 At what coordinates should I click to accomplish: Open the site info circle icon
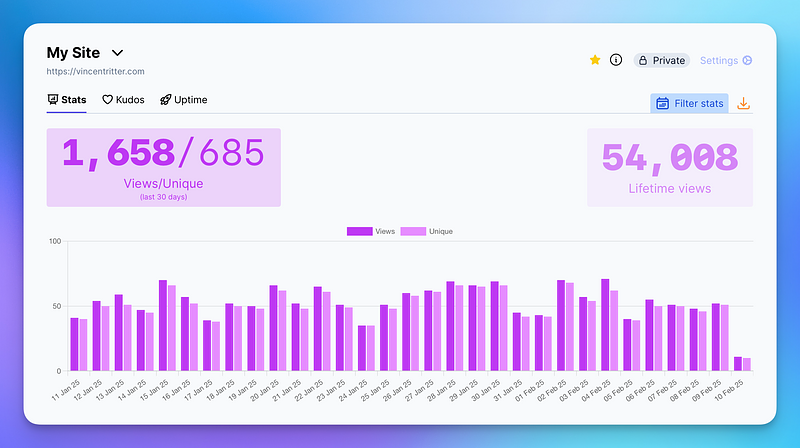point(616,60)
